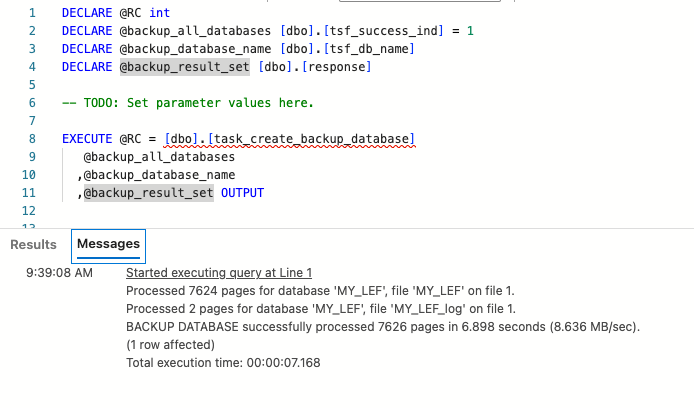
Task: Click 'Total execution time: 00:00:07.168' message
Action: coord(223,363)
